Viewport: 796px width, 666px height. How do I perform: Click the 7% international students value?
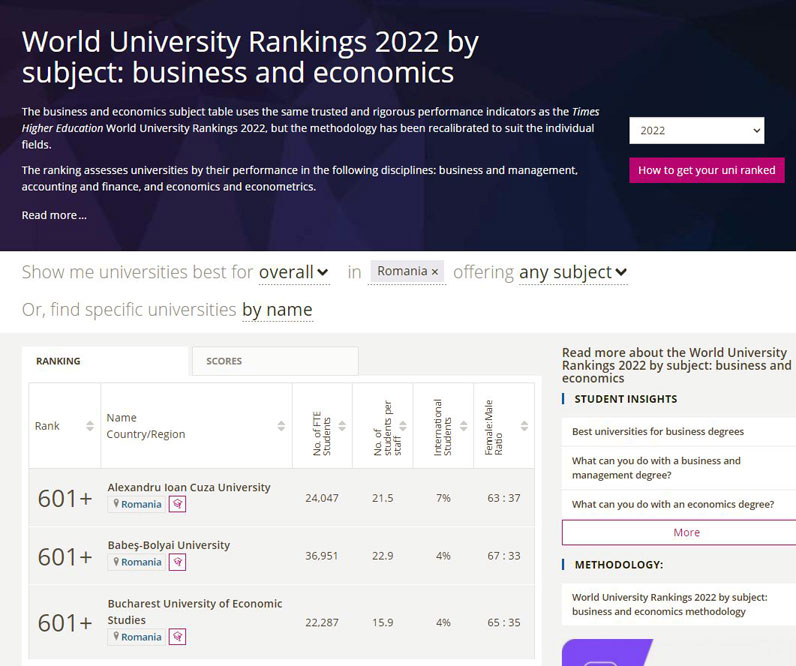tap(443, 498)
